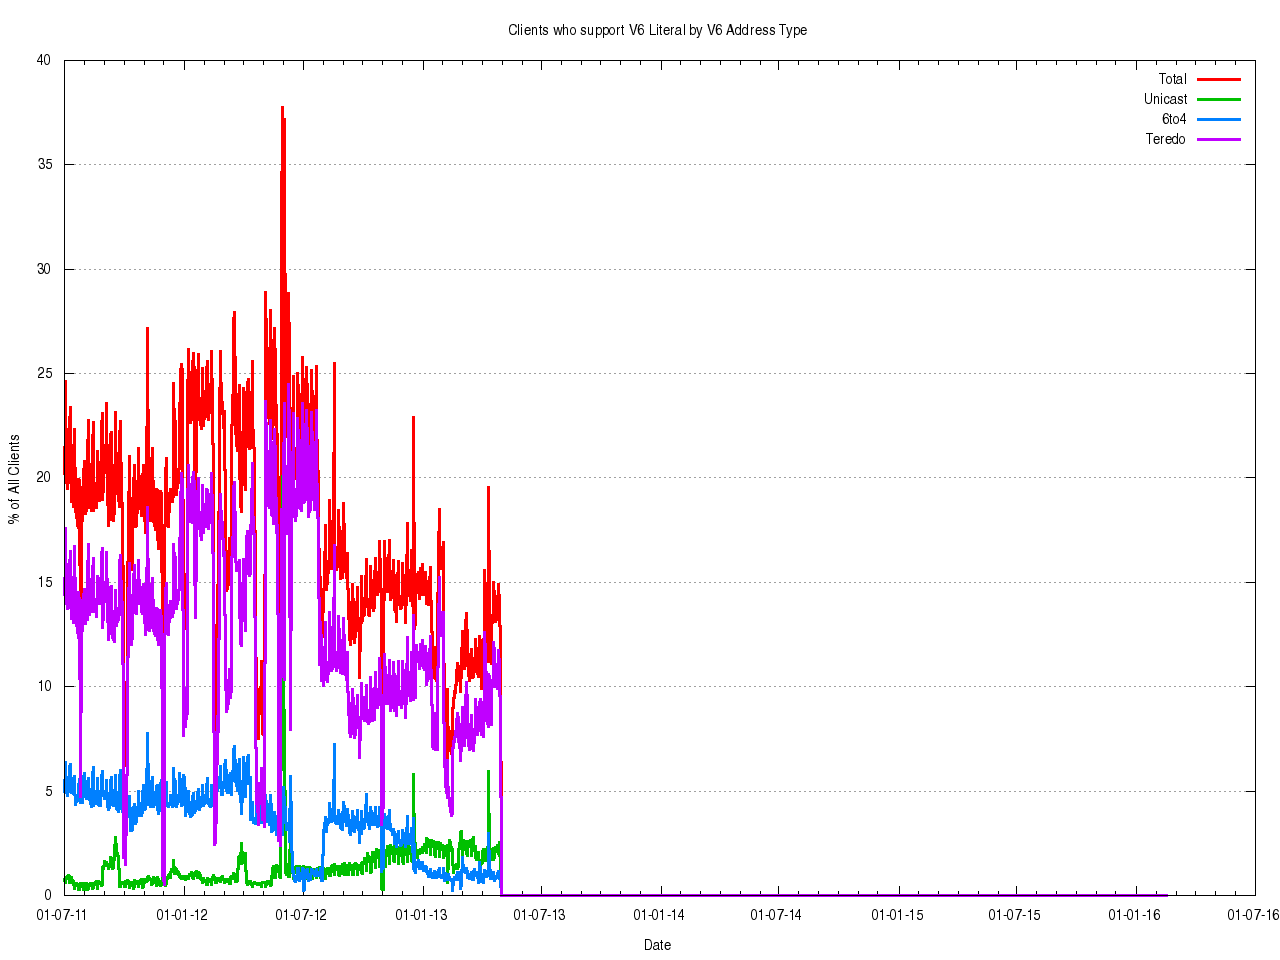Viewport: 1280px width, 960px height.
Task: Click the 01-01-12 date tick label
Action: coord(182,914)
